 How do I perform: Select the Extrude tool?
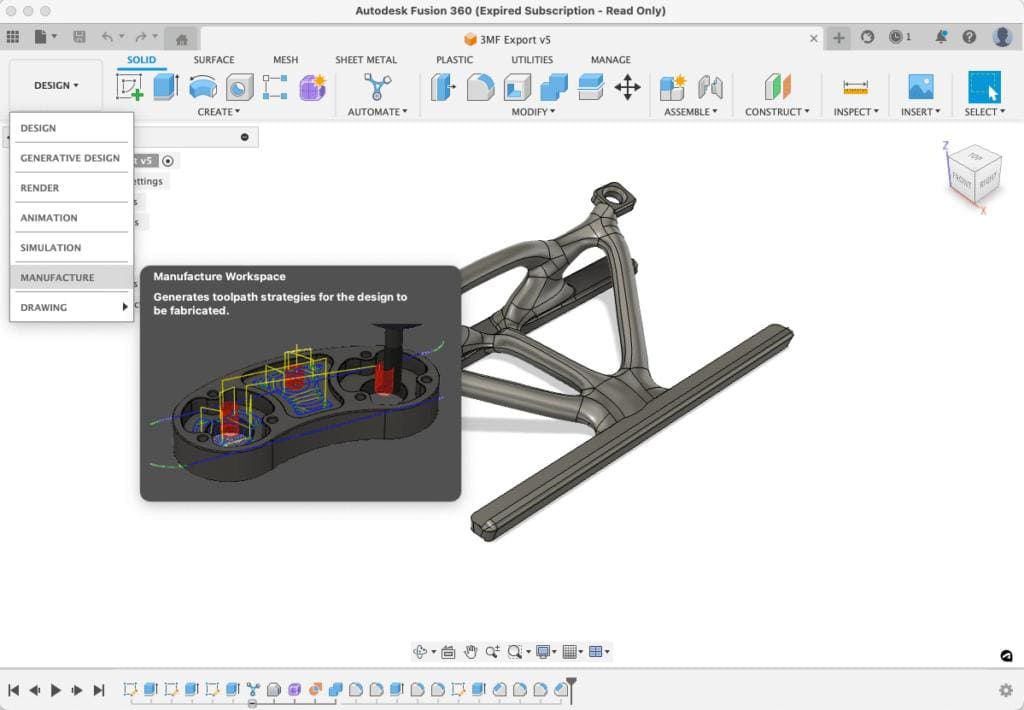click(166, 87)
